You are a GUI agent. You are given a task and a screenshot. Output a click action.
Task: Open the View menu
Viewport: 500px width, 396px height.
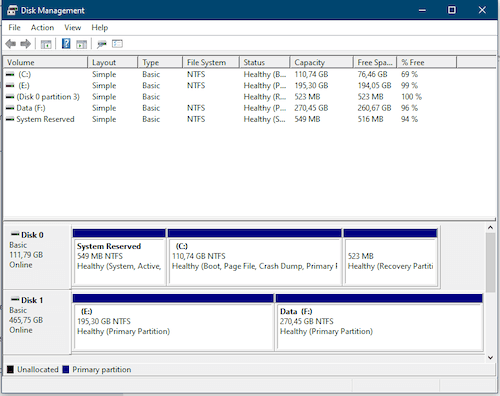[x=73, y=28]
